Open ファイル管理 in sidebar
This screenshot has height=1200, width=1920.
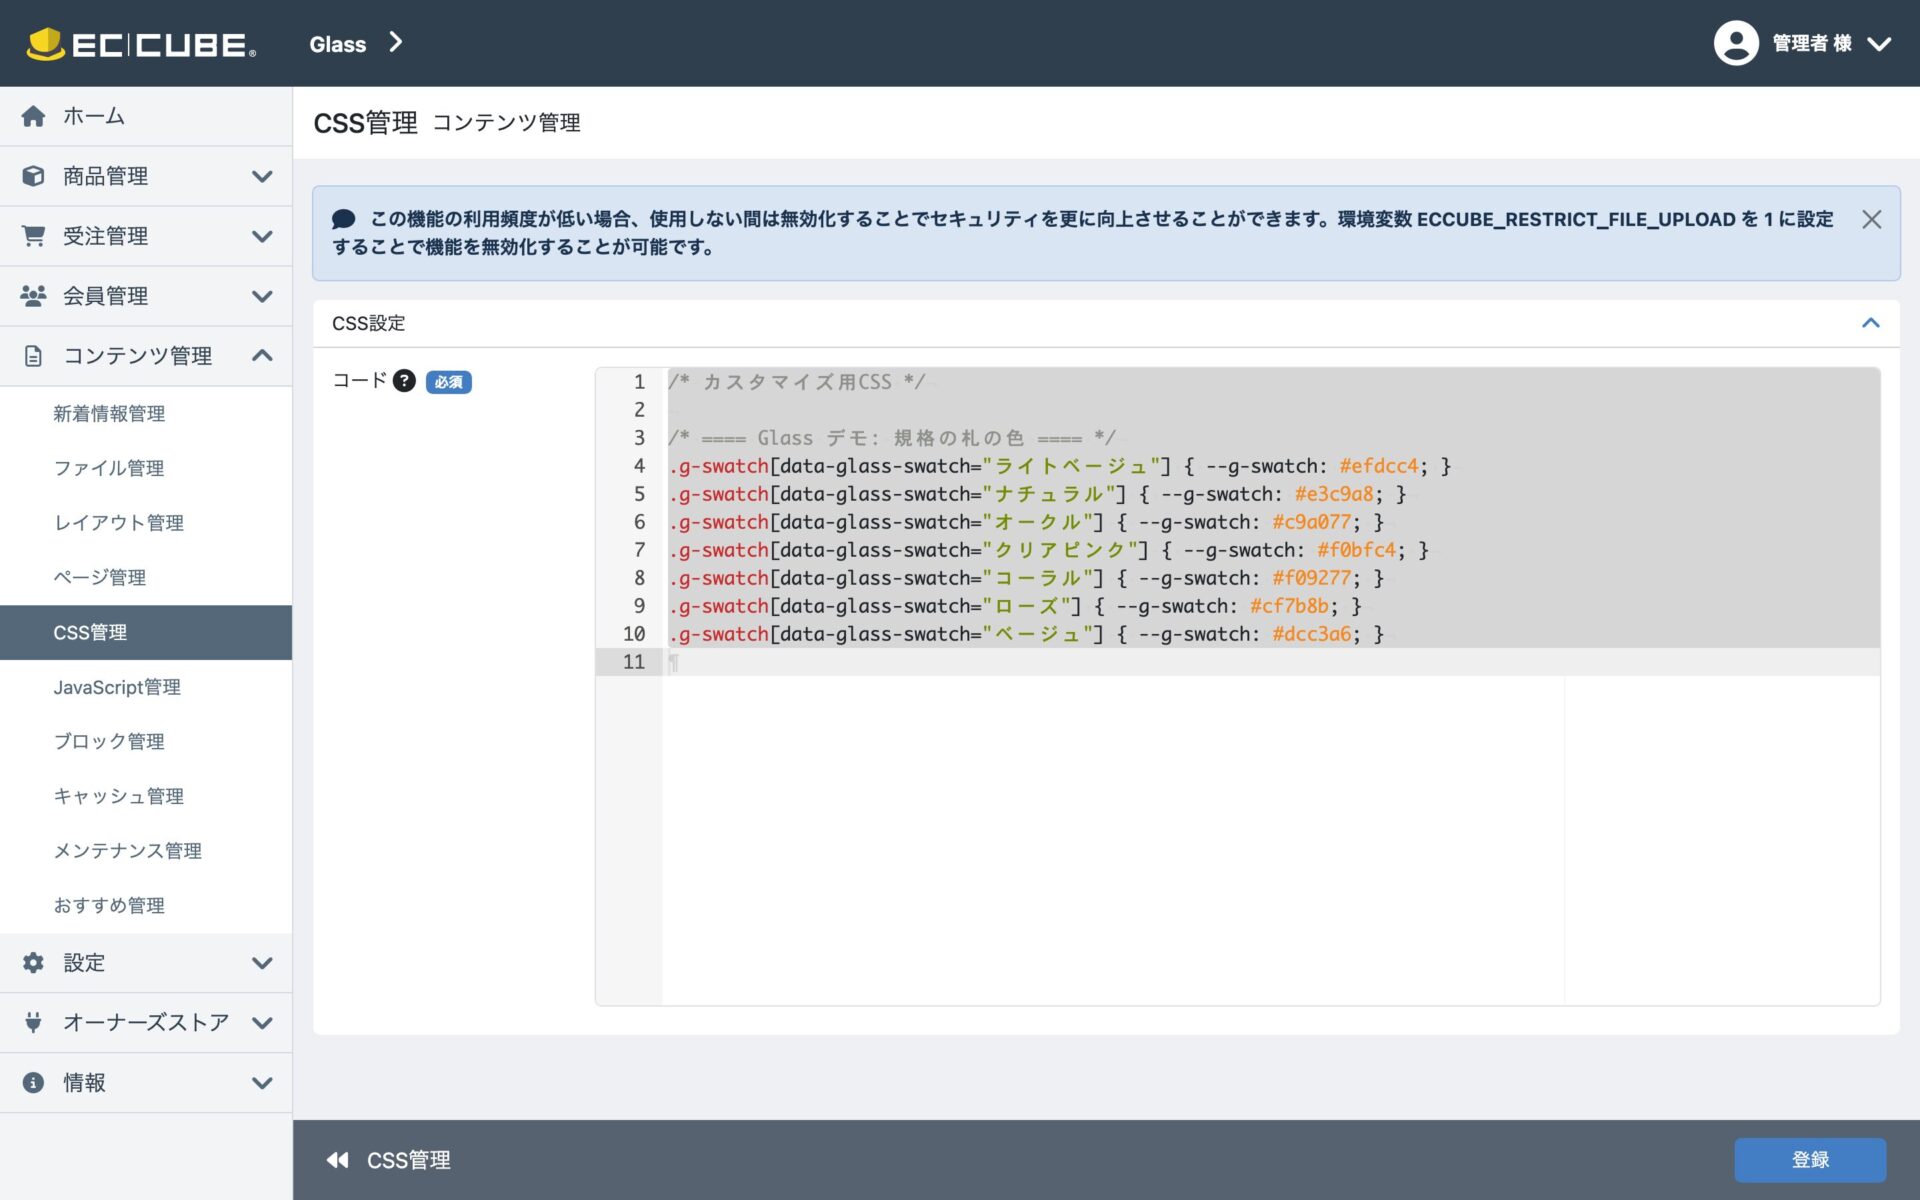pos(146,468)
